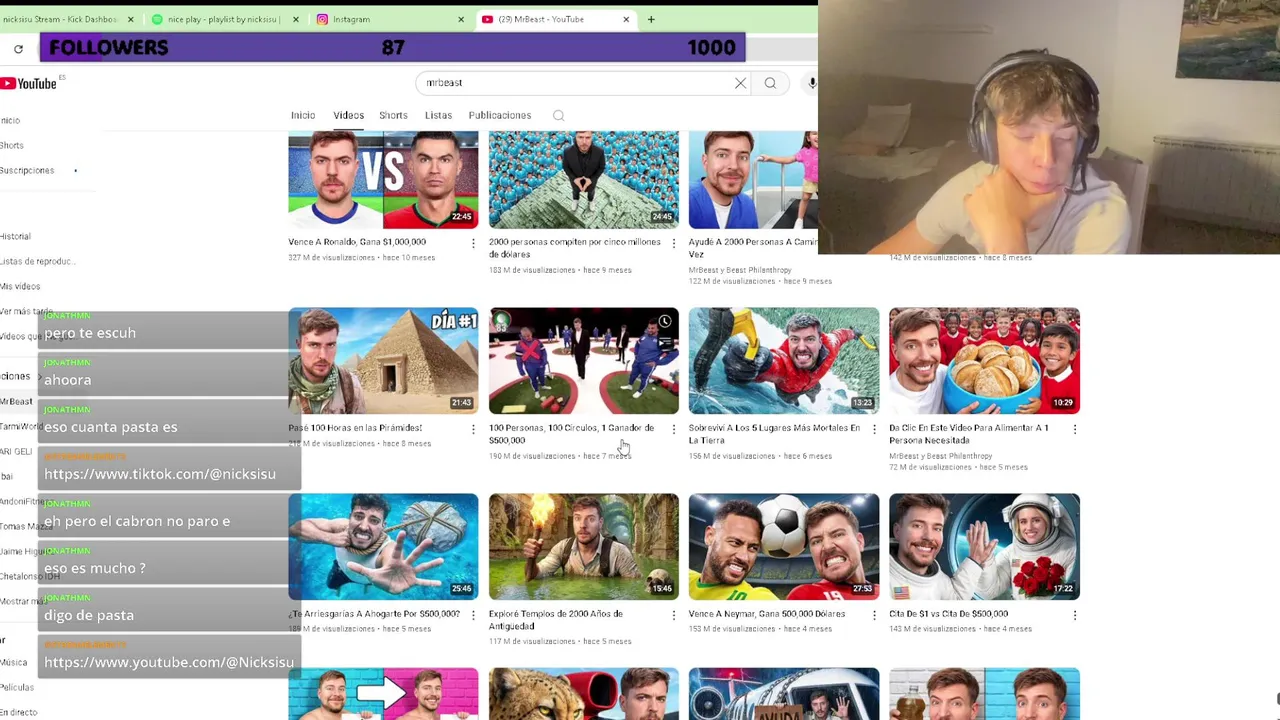1280x720 pixels.
Task: Click the tiktok.com/@nicksisu chat link
Action: point(160,474)
